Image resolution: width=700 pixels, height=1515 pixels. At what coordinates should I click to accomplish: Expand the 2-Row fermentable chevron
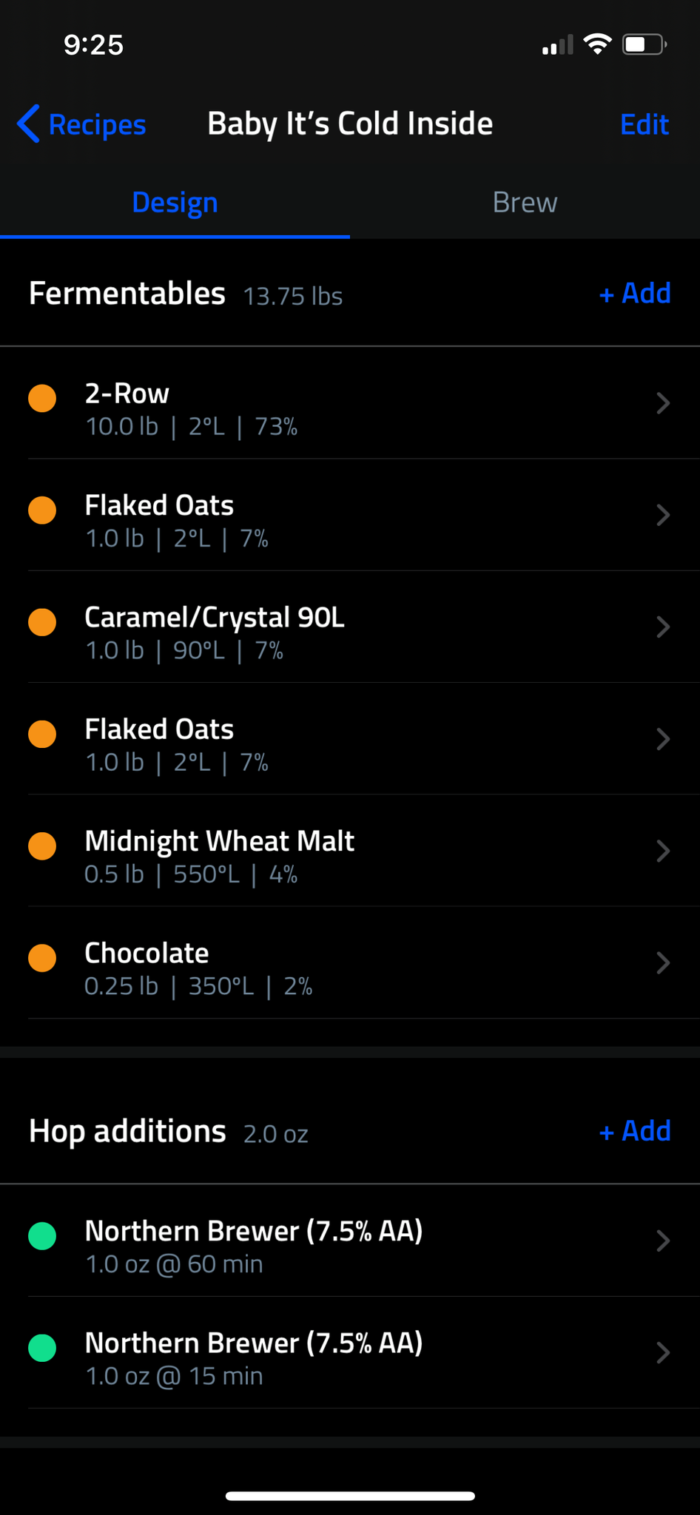[662, 403]
